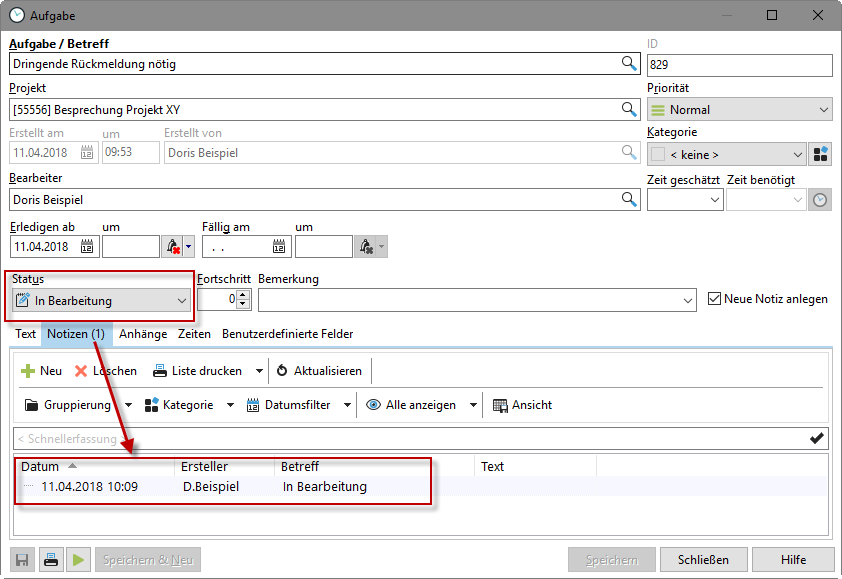This screenshot has height=579, width=842.
Task: Expand the Status dropdown showing In Bearbeitung
Action: [181, 300]
